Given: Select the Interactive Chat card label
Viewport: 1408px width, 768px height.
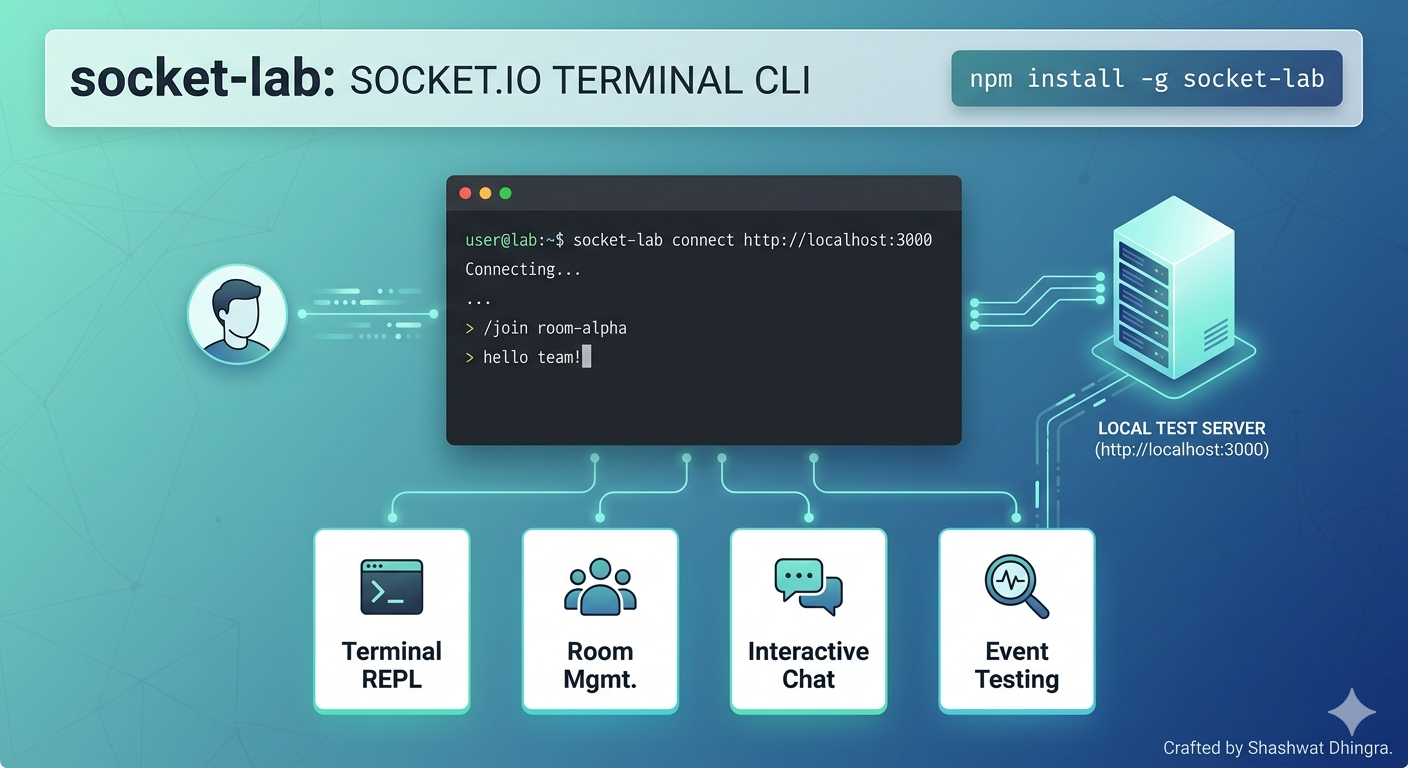Looking at the screenshot, I should [808, 665].
